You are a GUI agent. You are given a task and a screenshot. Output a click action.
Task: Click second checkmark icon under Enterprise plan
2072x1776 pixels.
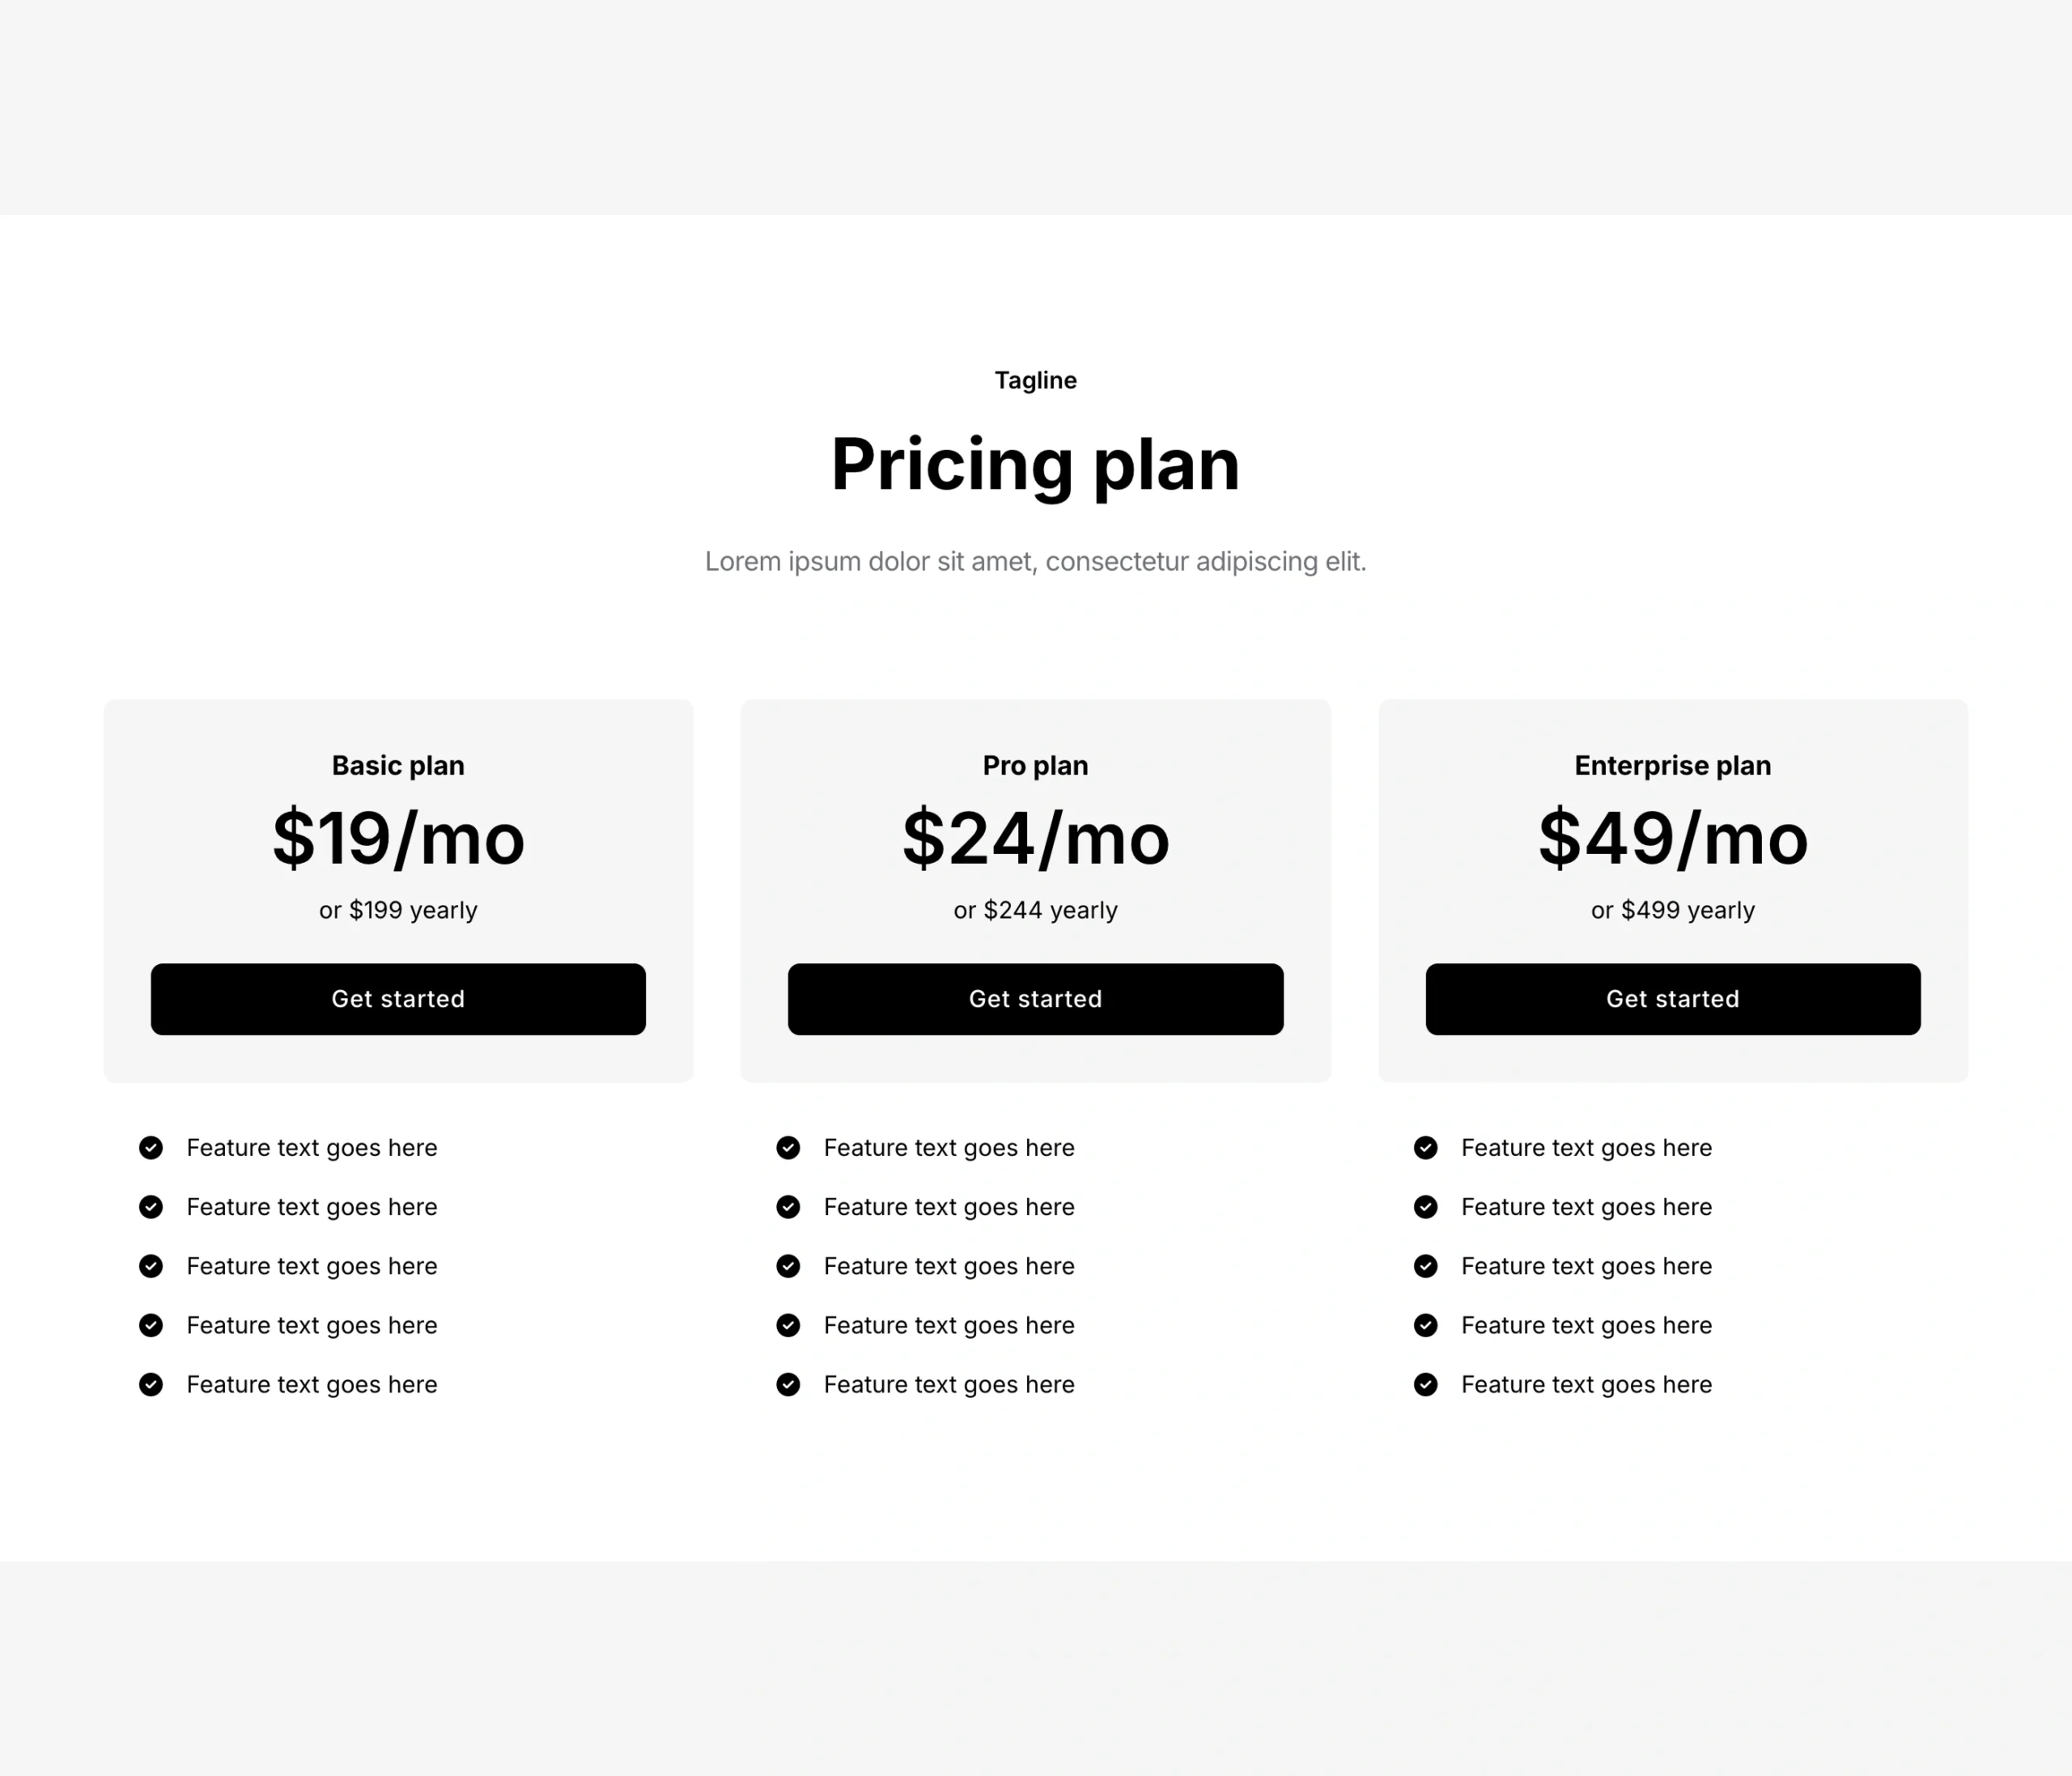(x=1426, y=1207)
